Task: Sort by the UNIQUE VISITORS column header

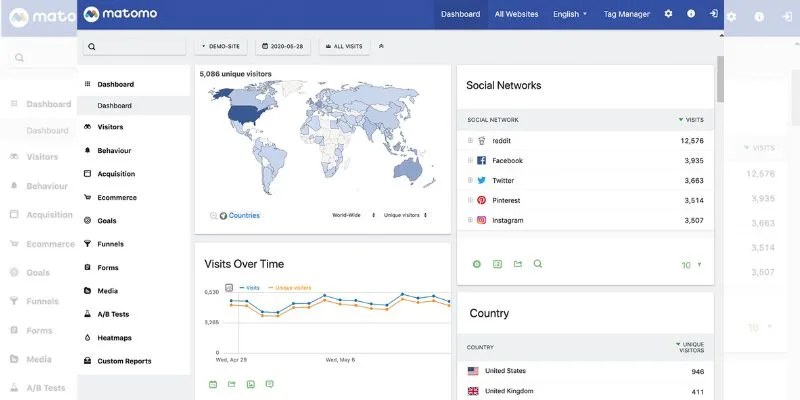Action: (690, 347)
